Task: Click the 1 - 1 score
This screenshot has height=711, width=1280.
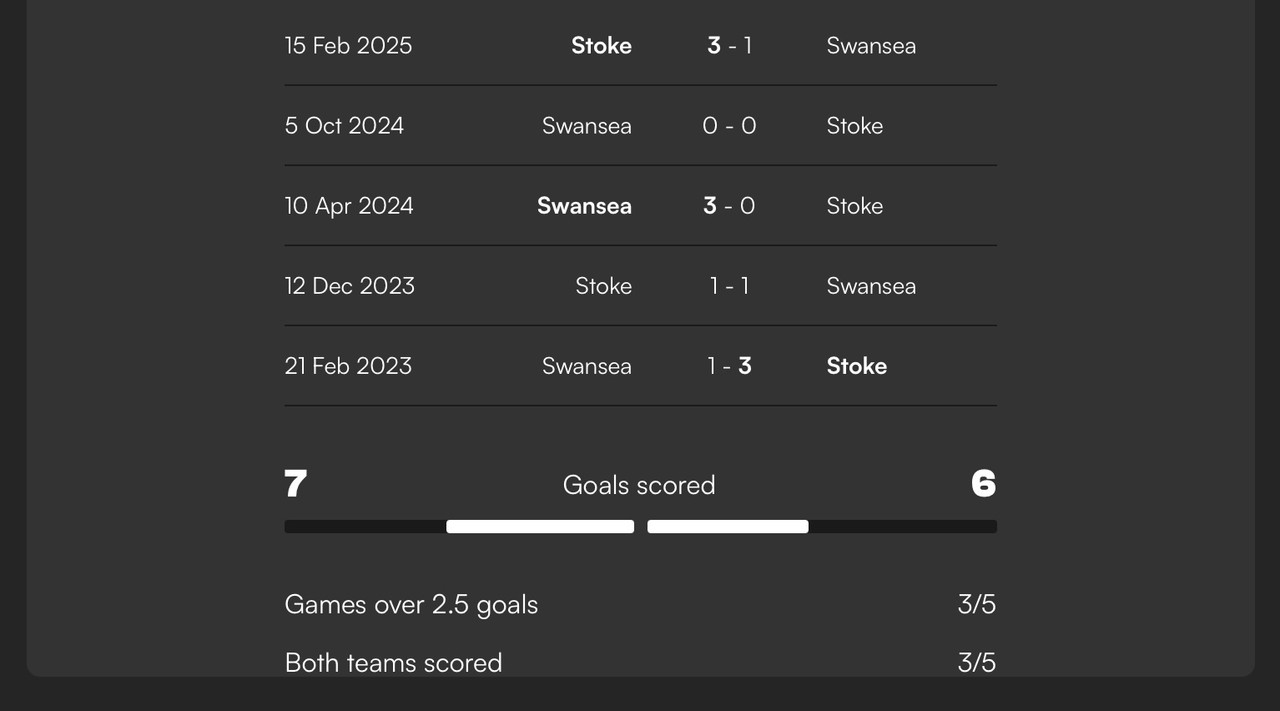Action: click(x=730, y=286)
